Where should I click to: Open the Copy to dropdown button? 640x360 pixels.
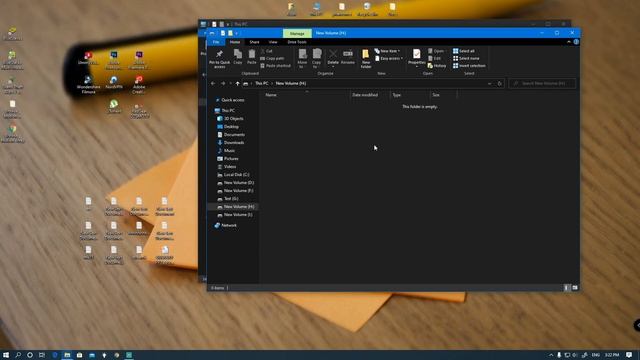(x=317, y=58)
